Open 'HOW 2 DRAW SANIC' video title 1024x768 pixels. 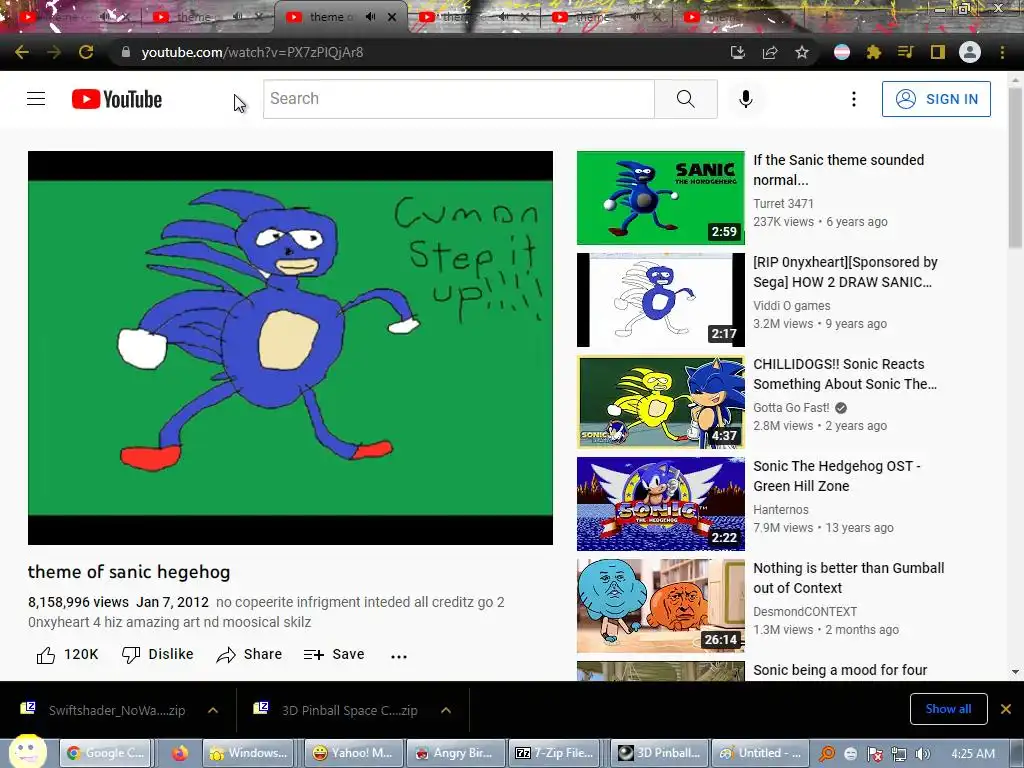(x=845, y=272)
